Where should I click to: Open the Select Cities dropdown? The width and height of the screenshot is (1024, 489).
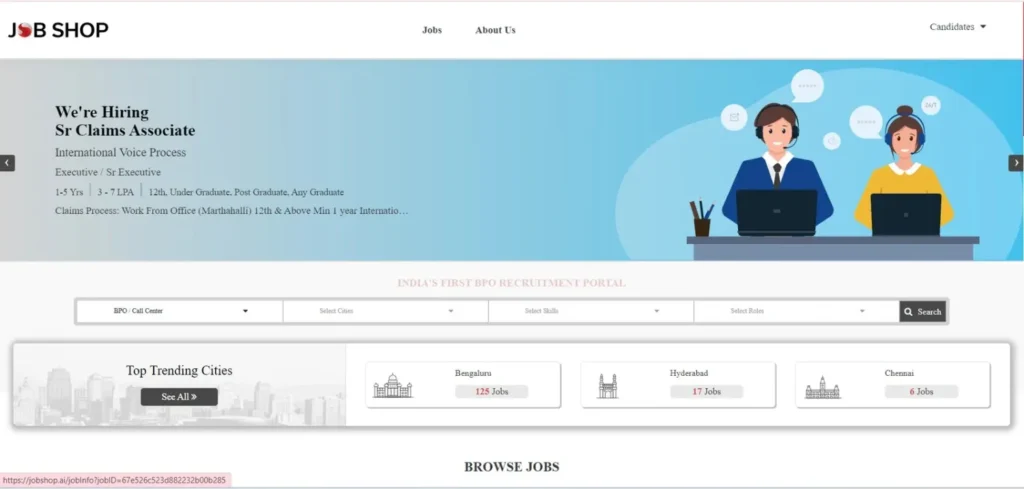coord(385,311)
